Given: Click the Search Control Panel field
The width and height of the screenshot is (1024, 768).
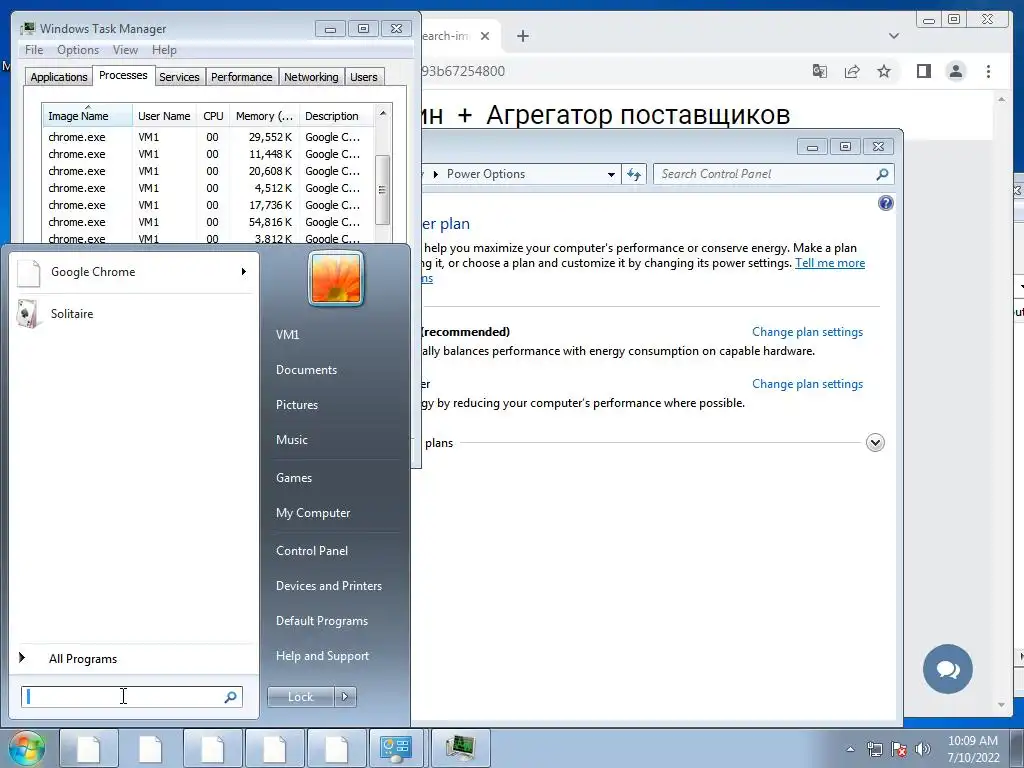Looking at the screenshot, I should coord(774,174).
